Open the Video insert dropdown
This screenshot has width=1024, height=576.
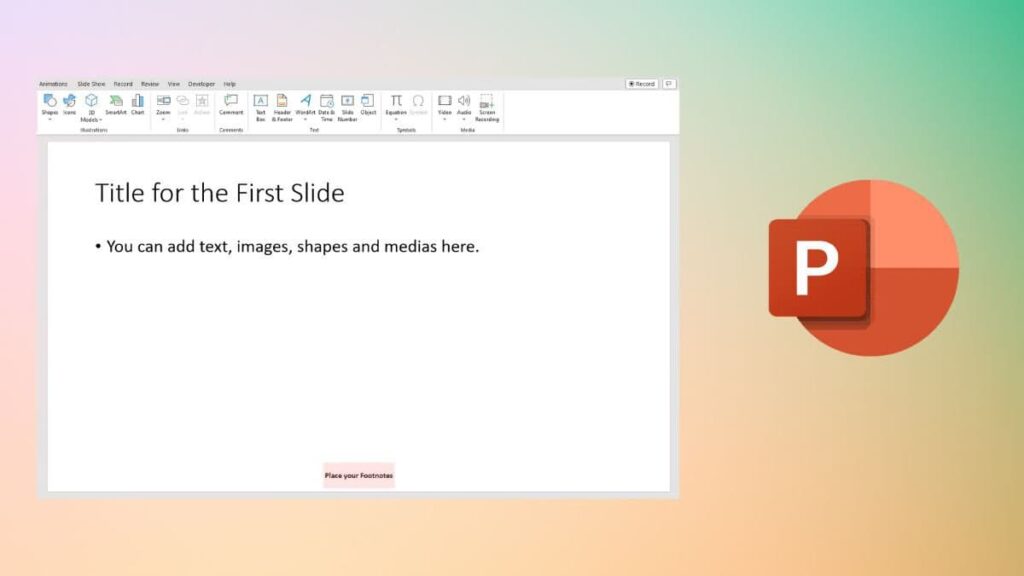pyautogui.click(x=445, y=120)
